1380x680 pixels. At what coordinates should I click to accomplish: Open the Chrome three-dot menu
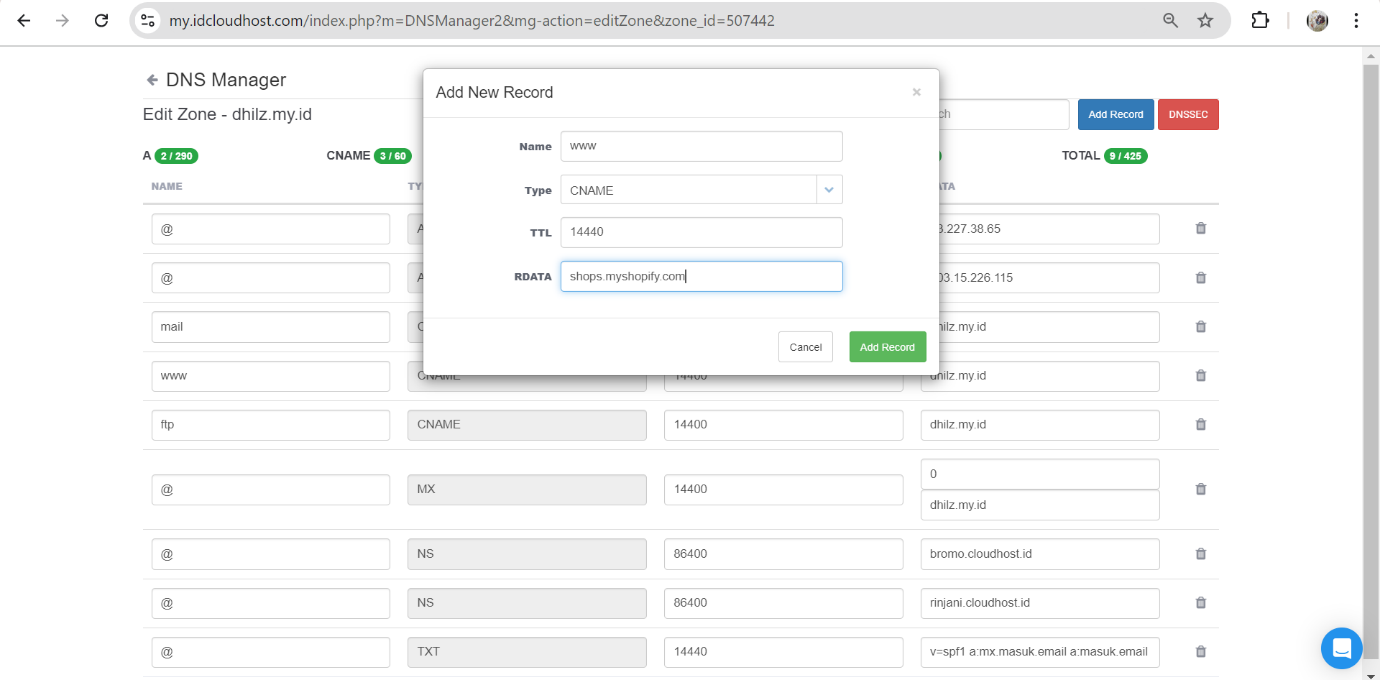(x=1356, y=20)
